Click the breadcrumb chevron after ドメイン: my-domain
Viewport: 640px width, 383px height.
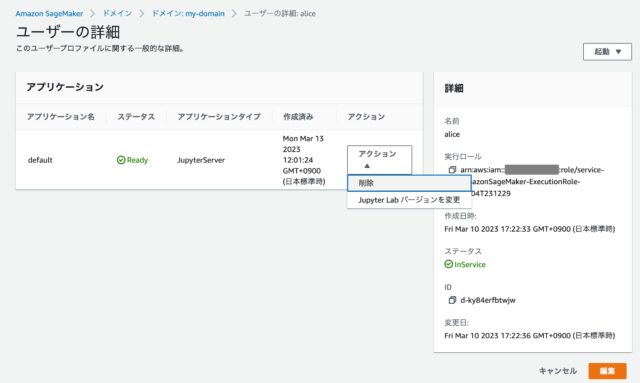pyautogui.click(x=234, y=13)
